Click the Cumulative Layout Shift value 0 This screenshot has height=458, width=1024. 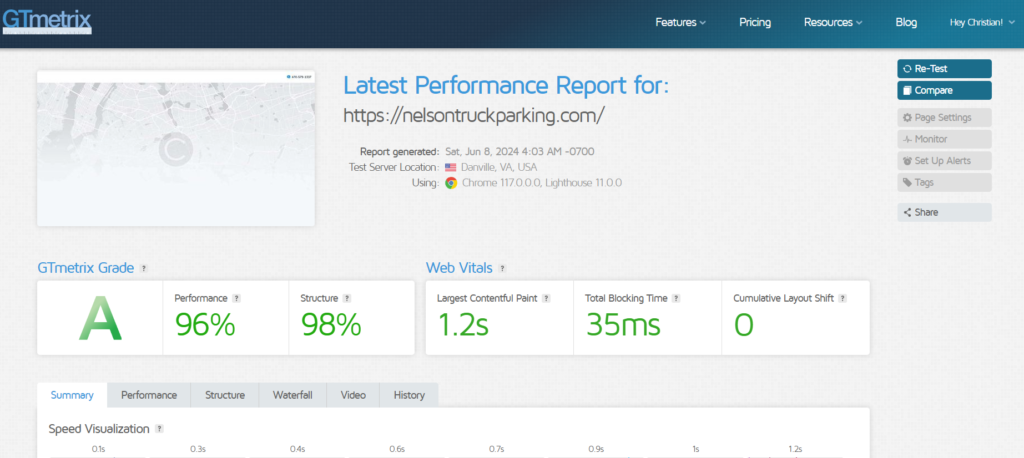pyautogui.click(x=744, y=325)
